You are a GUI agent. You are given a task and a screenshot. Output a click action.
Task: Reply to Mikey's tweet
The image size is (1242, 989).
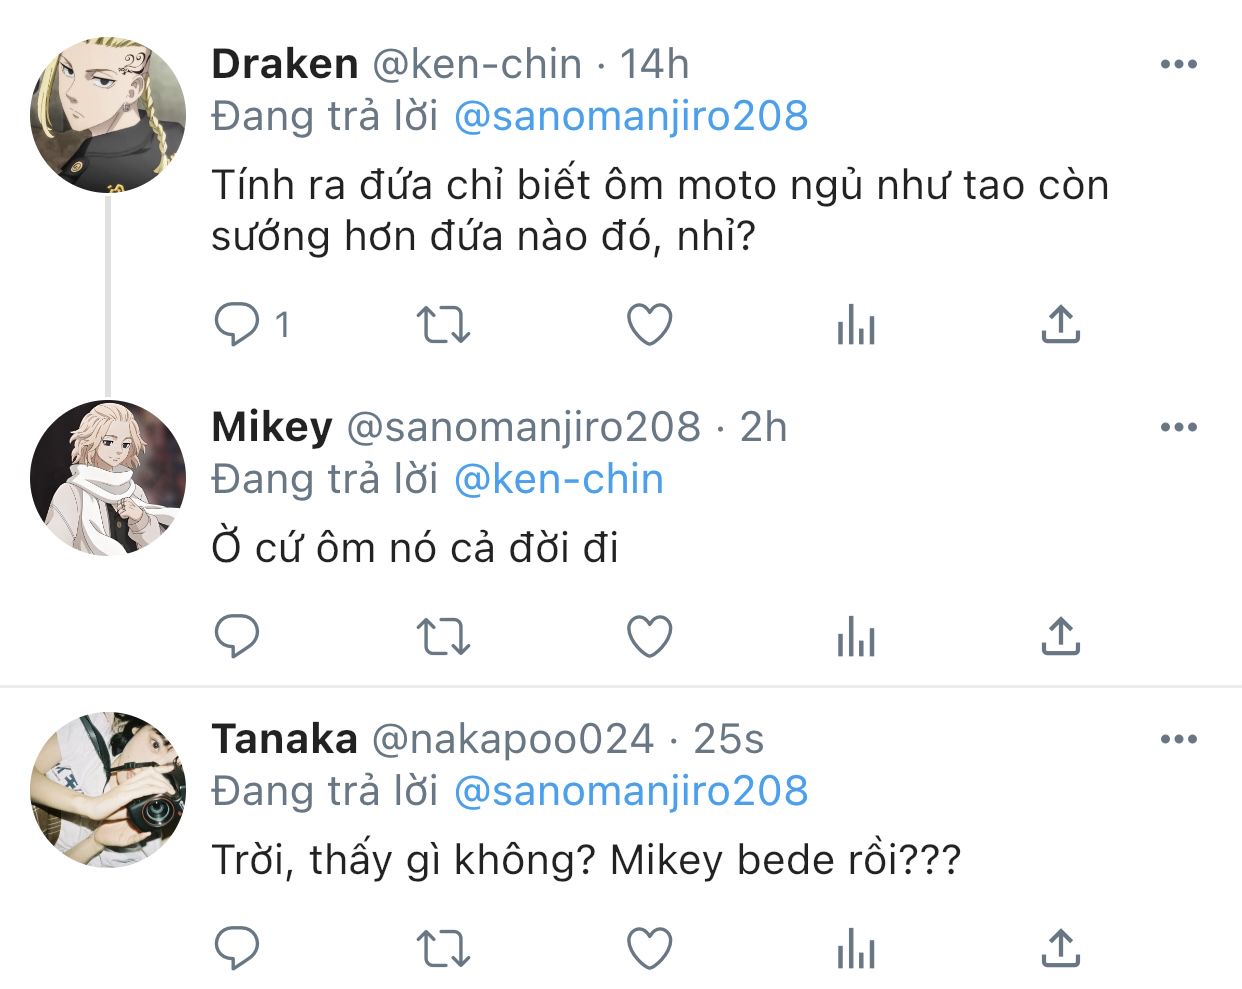(237, 636)
